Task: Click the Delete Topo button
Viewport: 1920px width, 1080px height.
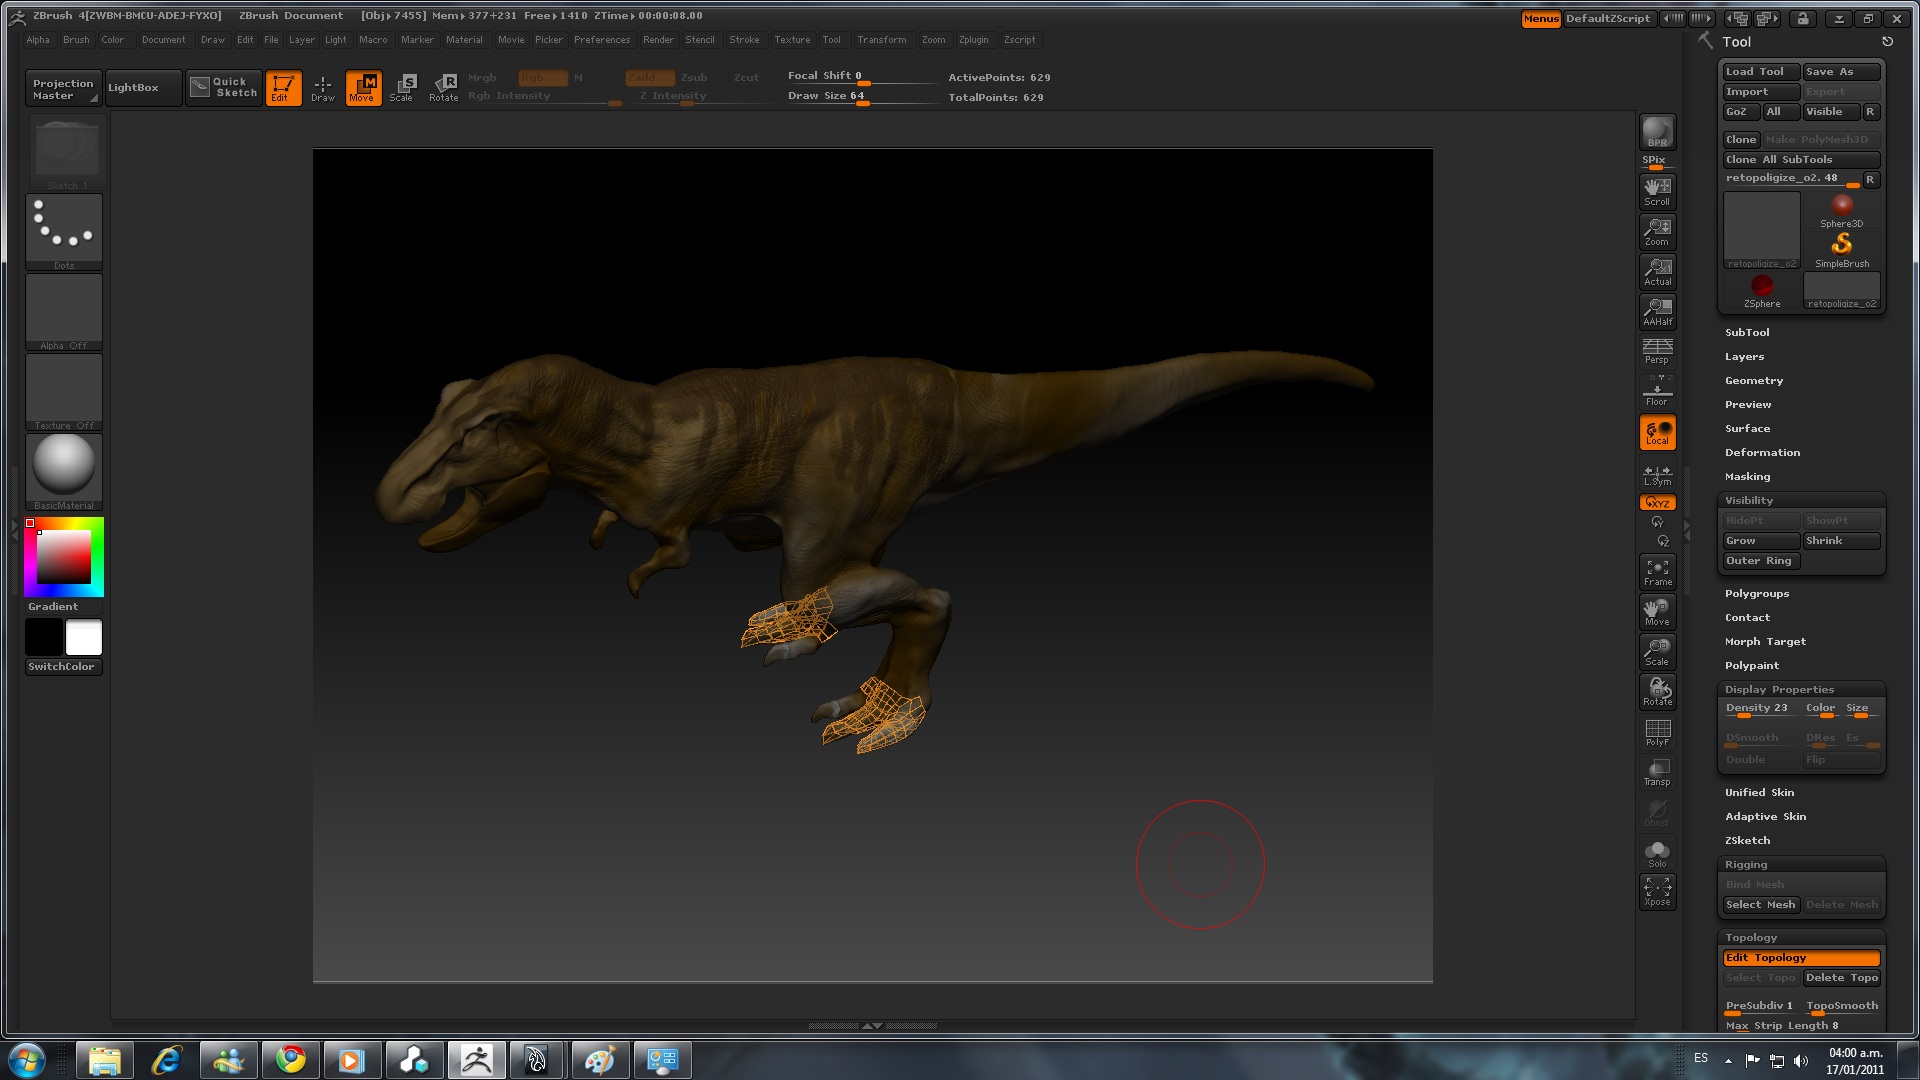Action: click(1841, 977)
